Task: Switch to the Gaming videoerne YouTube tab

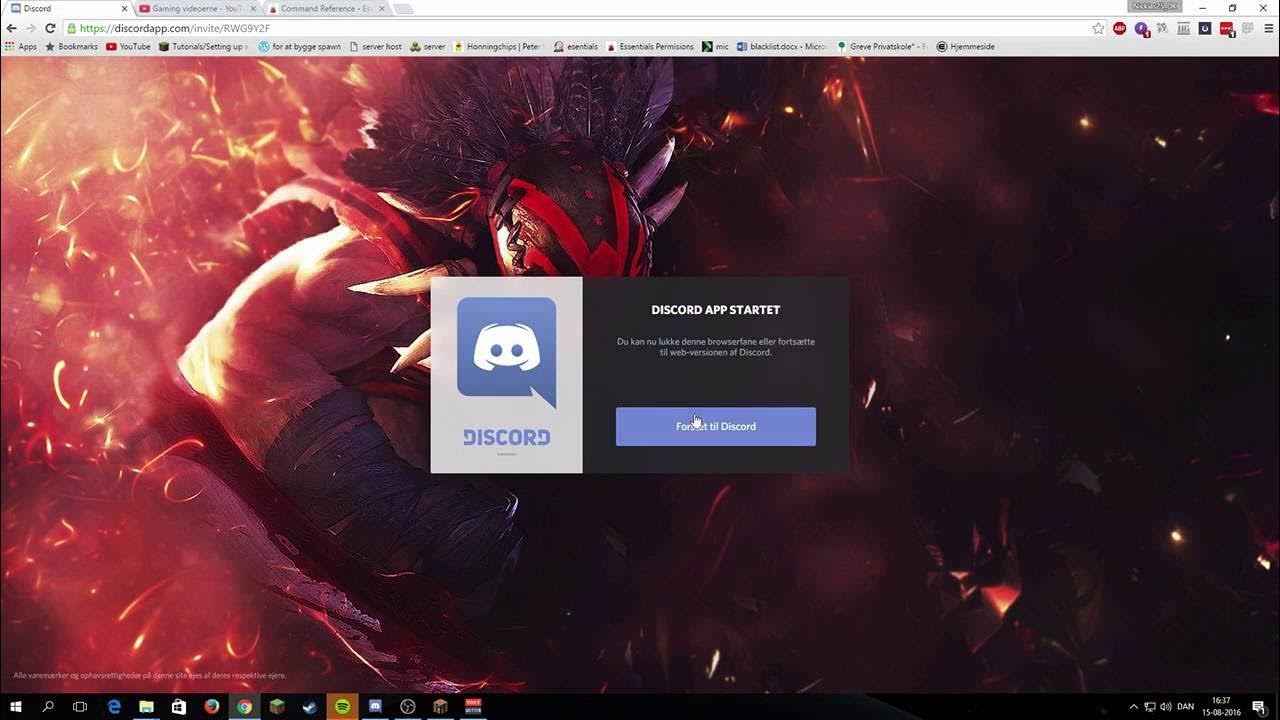Action: pos(196,8)
